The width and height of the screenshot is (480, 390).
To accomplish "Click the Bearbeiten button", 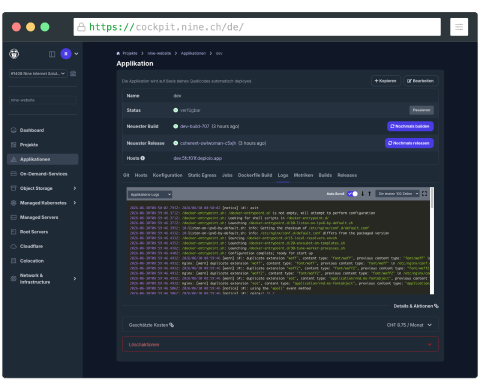I will pyautogui.click(x=421, y=81).
